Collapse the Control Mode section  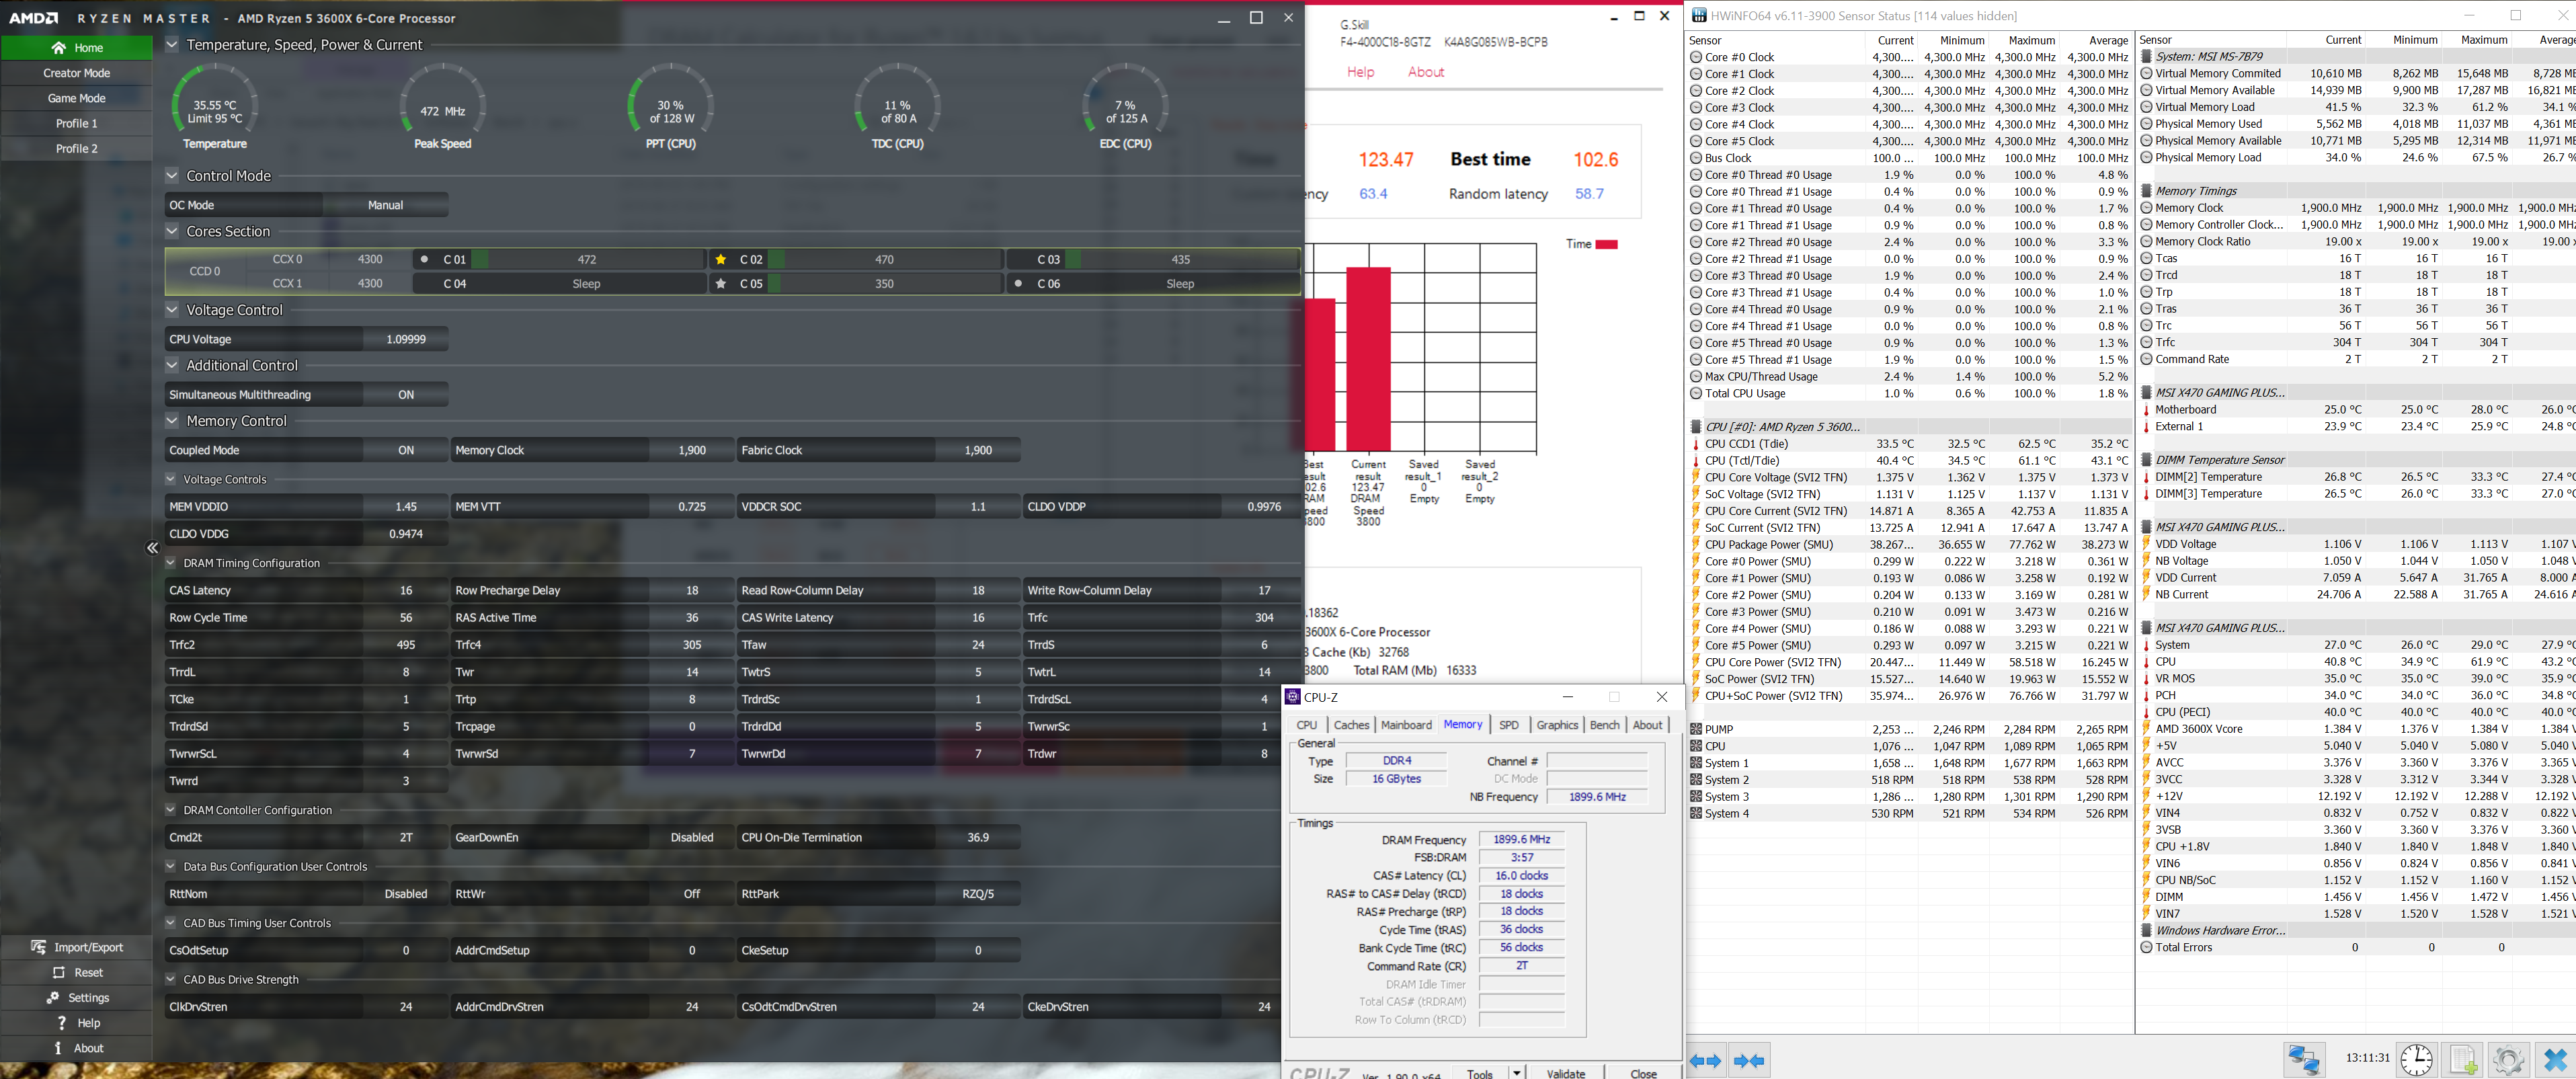pyautogui.click(x=172, y=175)
